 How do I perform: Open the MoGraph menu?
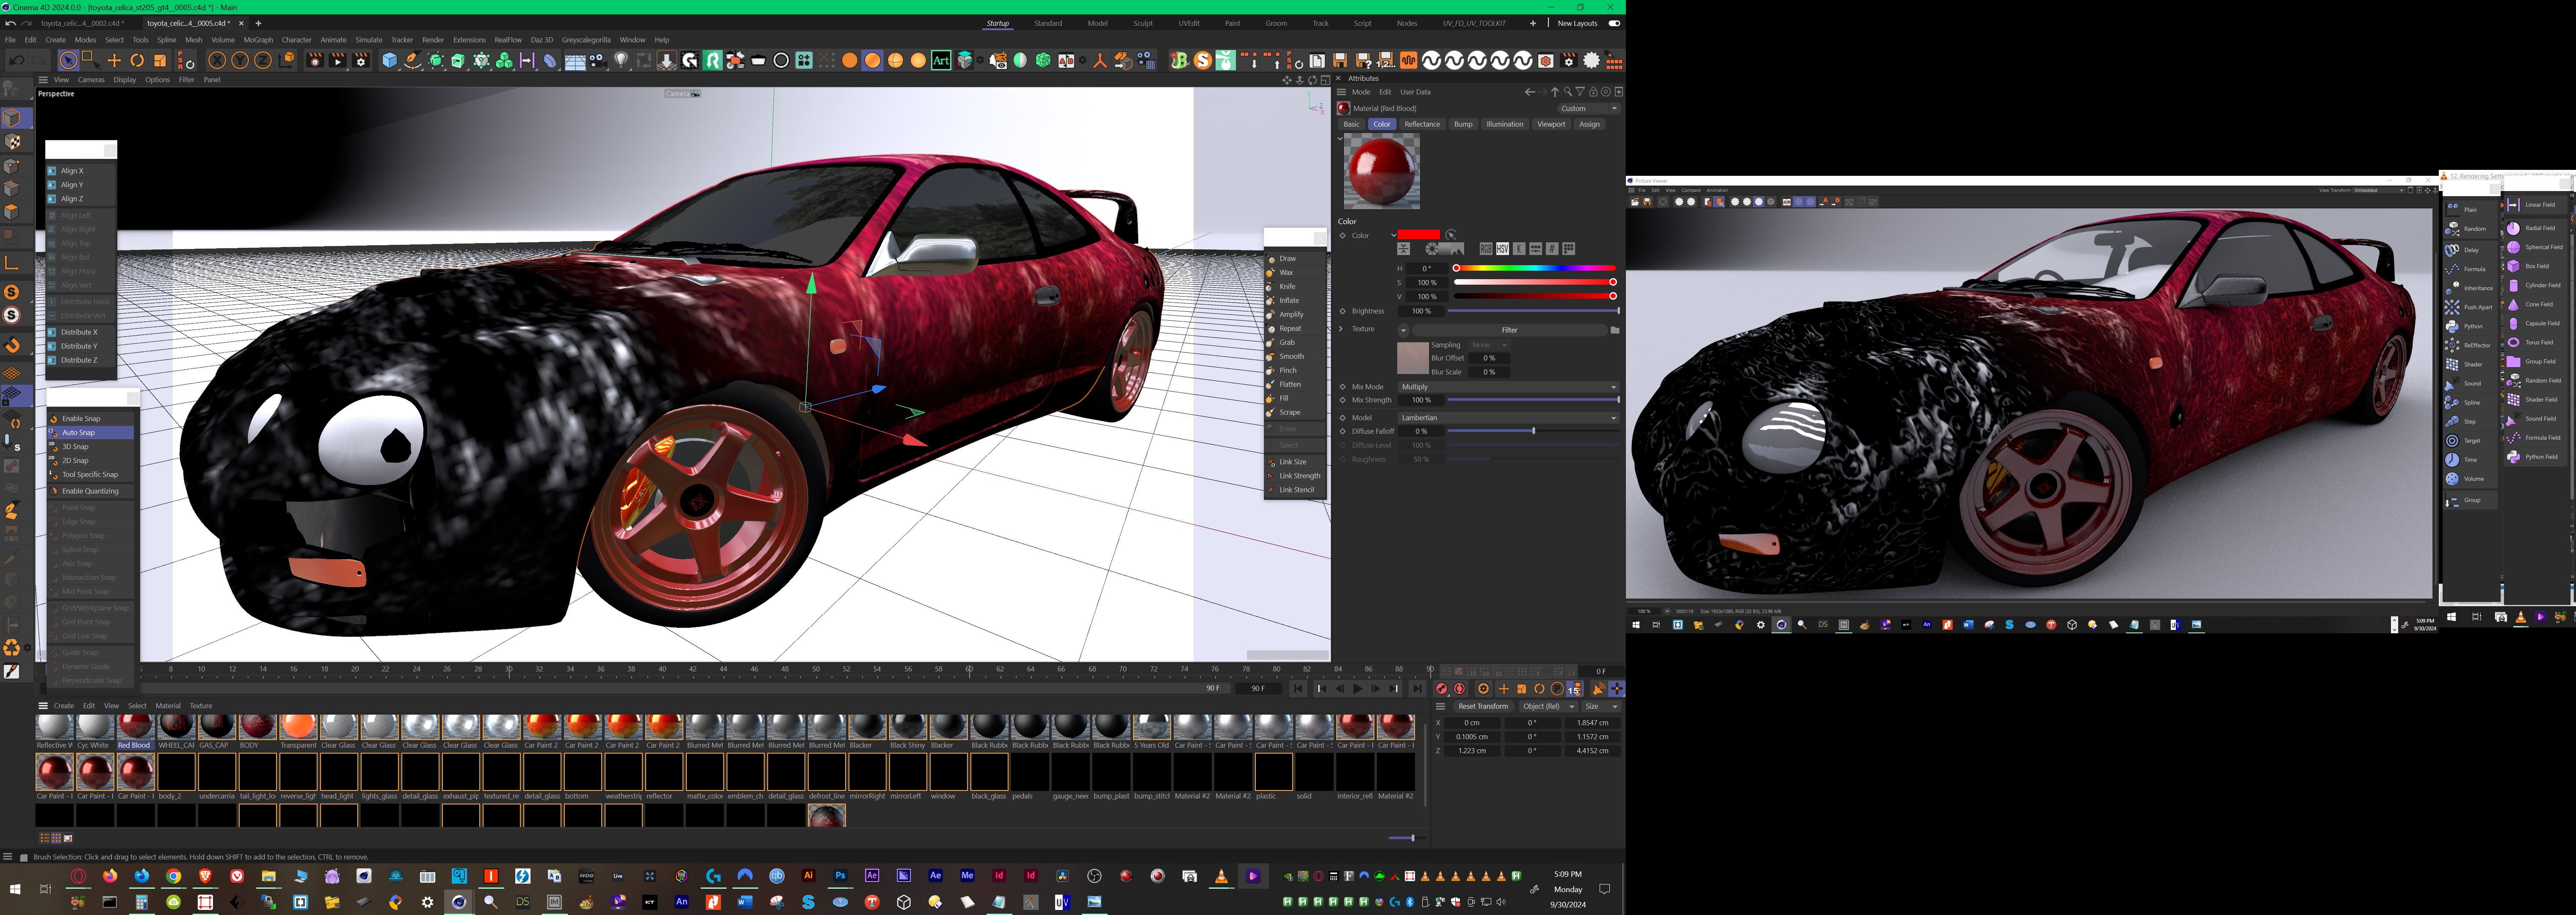coord(258,40)
